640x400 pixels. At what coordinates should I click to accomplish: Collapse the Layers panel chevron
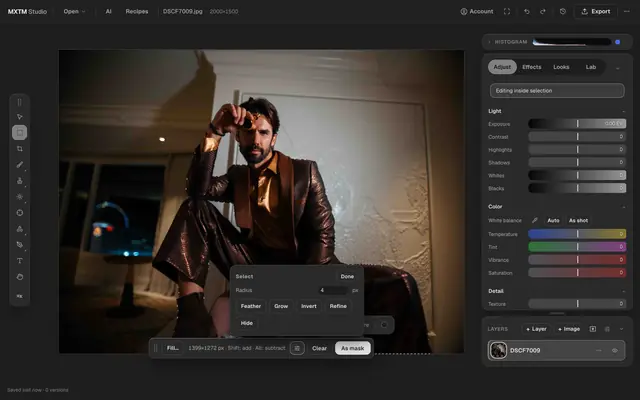tap(621, 329)
